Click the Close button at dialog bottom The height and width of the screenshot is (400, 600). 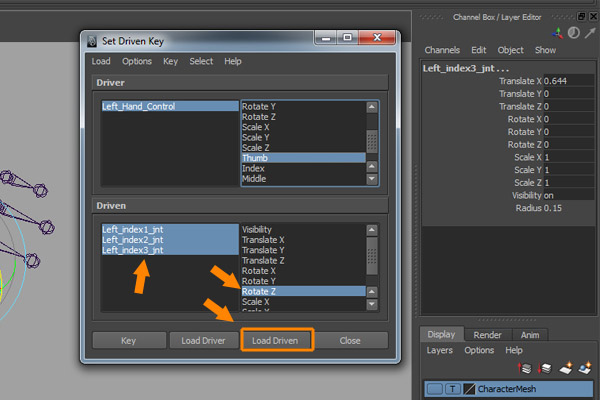[x=350, y=340]
